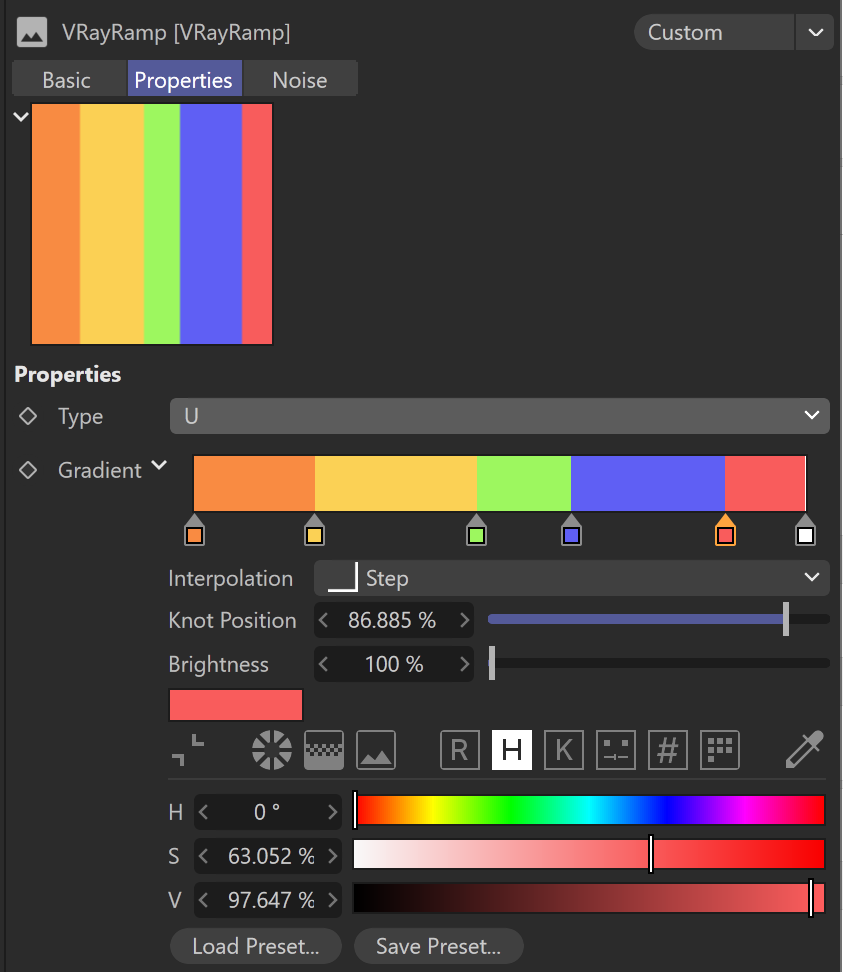The width and height of the screenshot is (843, 972).
Task: Open the color from picture icon
Action: pyautogui.click(x=376, y=750)
